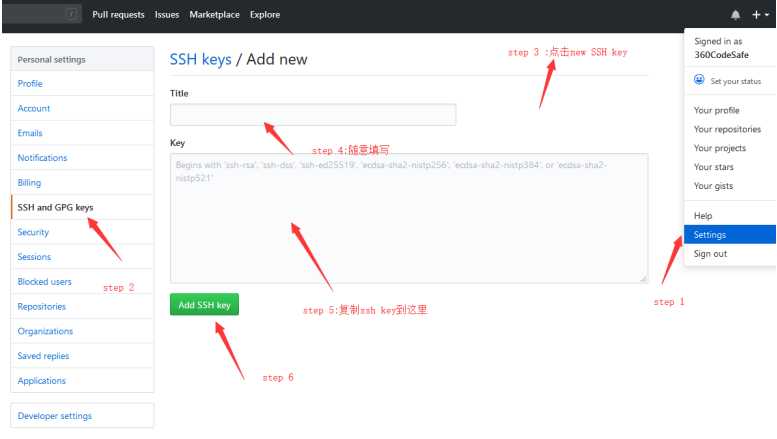Viewport: 777px width, 439px height.
Task: Open Developer settings
Action: [82, 416]
